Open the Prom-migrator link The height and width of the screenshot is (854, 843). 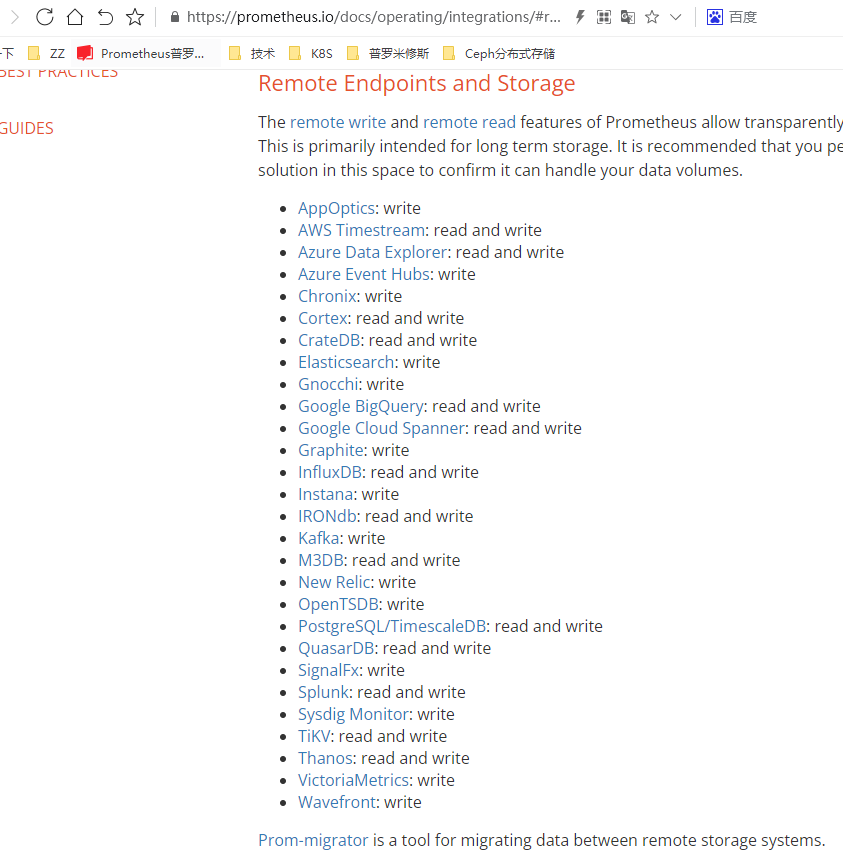(313, 840)
